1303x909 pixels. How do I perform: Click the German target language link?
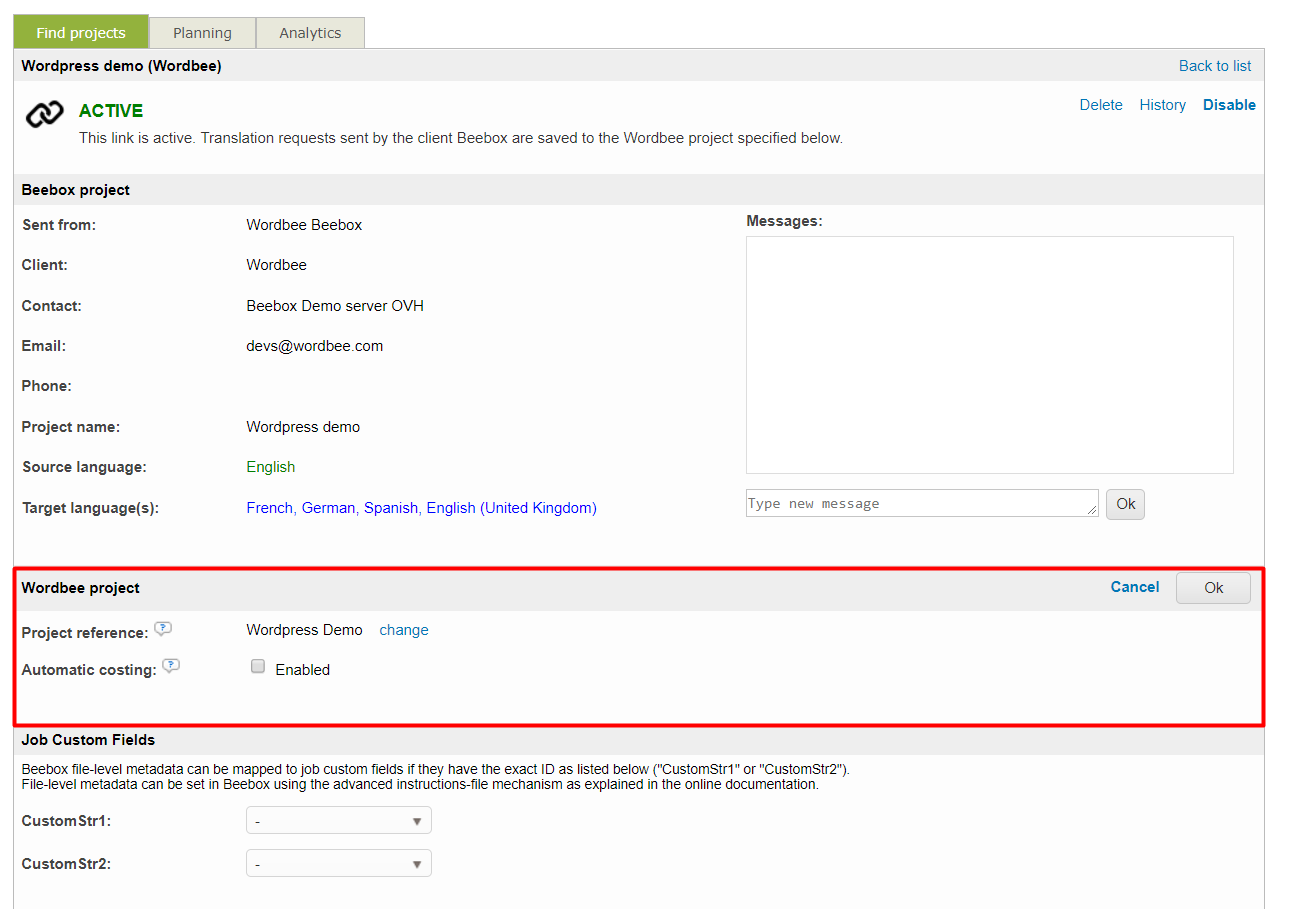click(x=328, y=508)
